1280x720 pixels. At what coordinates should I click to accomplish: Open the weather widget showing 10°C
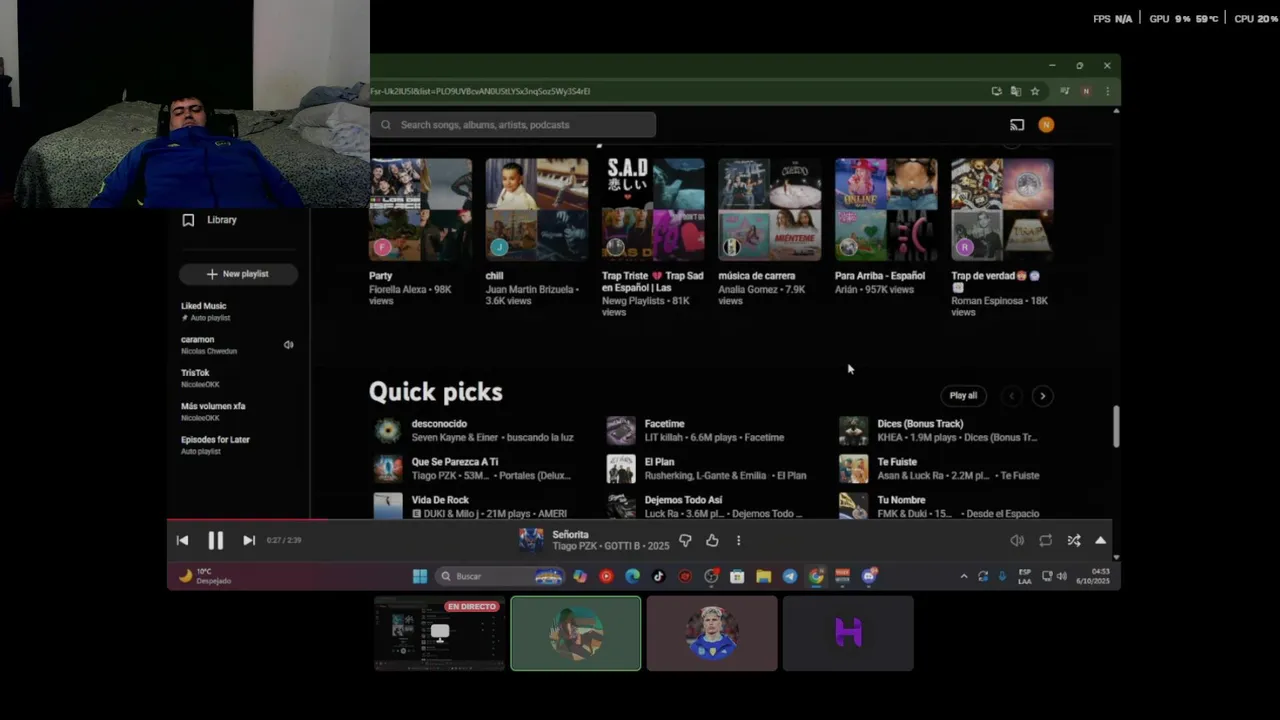point(205,576)
